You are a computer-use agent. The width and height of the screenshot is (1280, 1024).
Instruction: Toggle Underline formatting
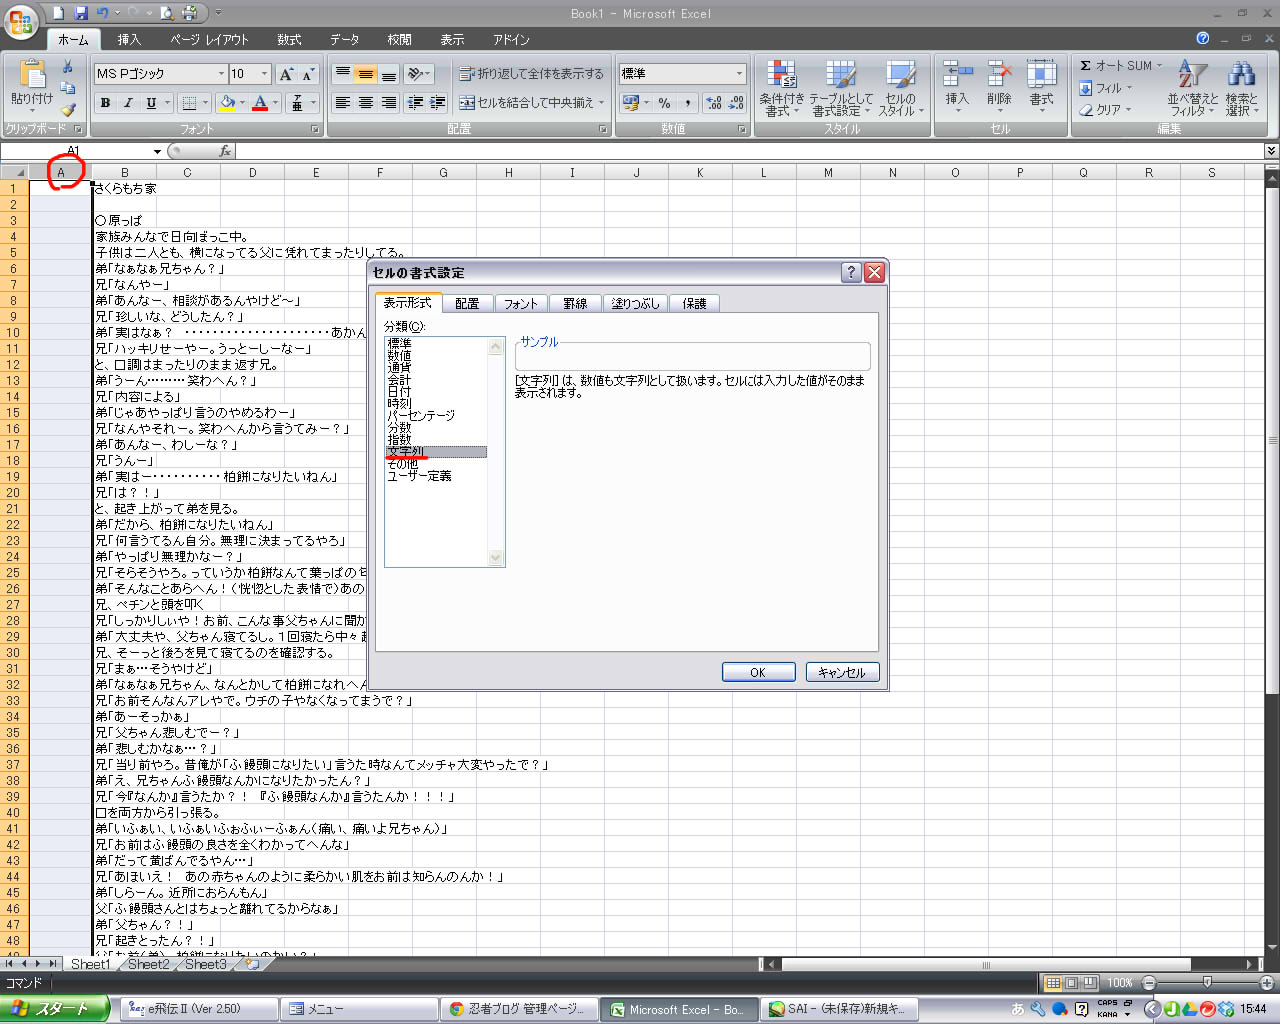click(x=151, y=103)
